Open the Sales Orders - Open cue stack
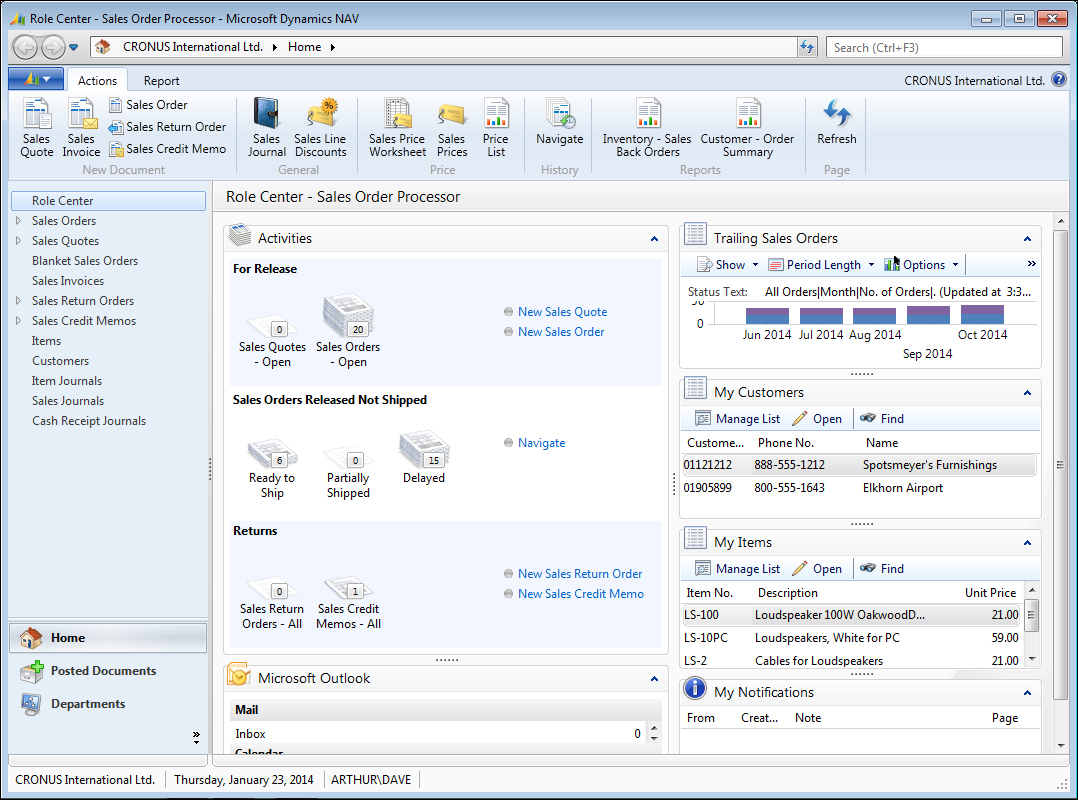 pos(348,332)
